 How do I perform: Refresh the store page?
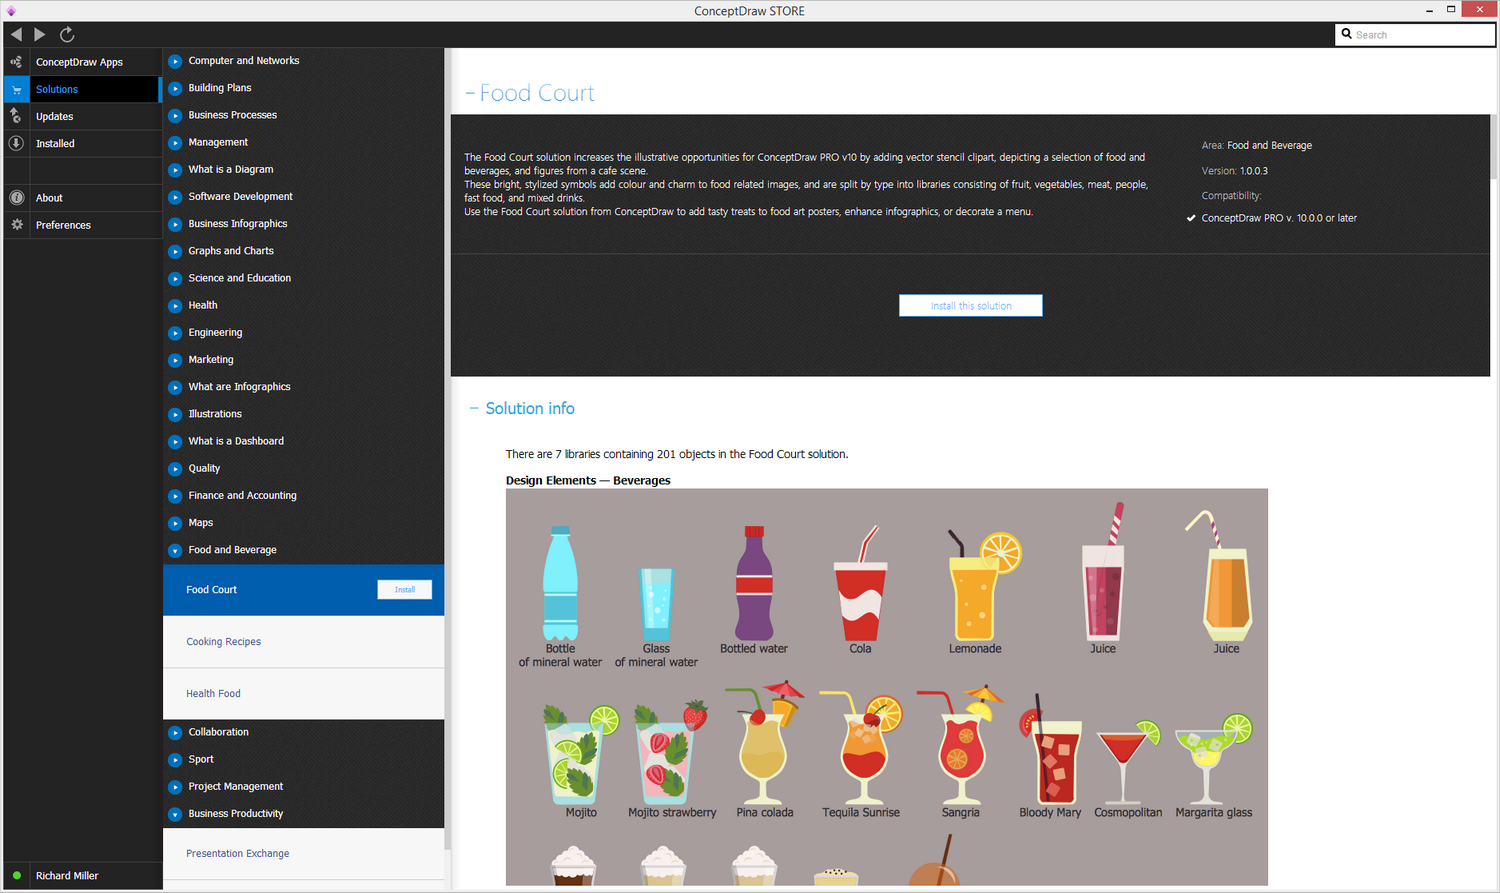click(x=67, y=34)
